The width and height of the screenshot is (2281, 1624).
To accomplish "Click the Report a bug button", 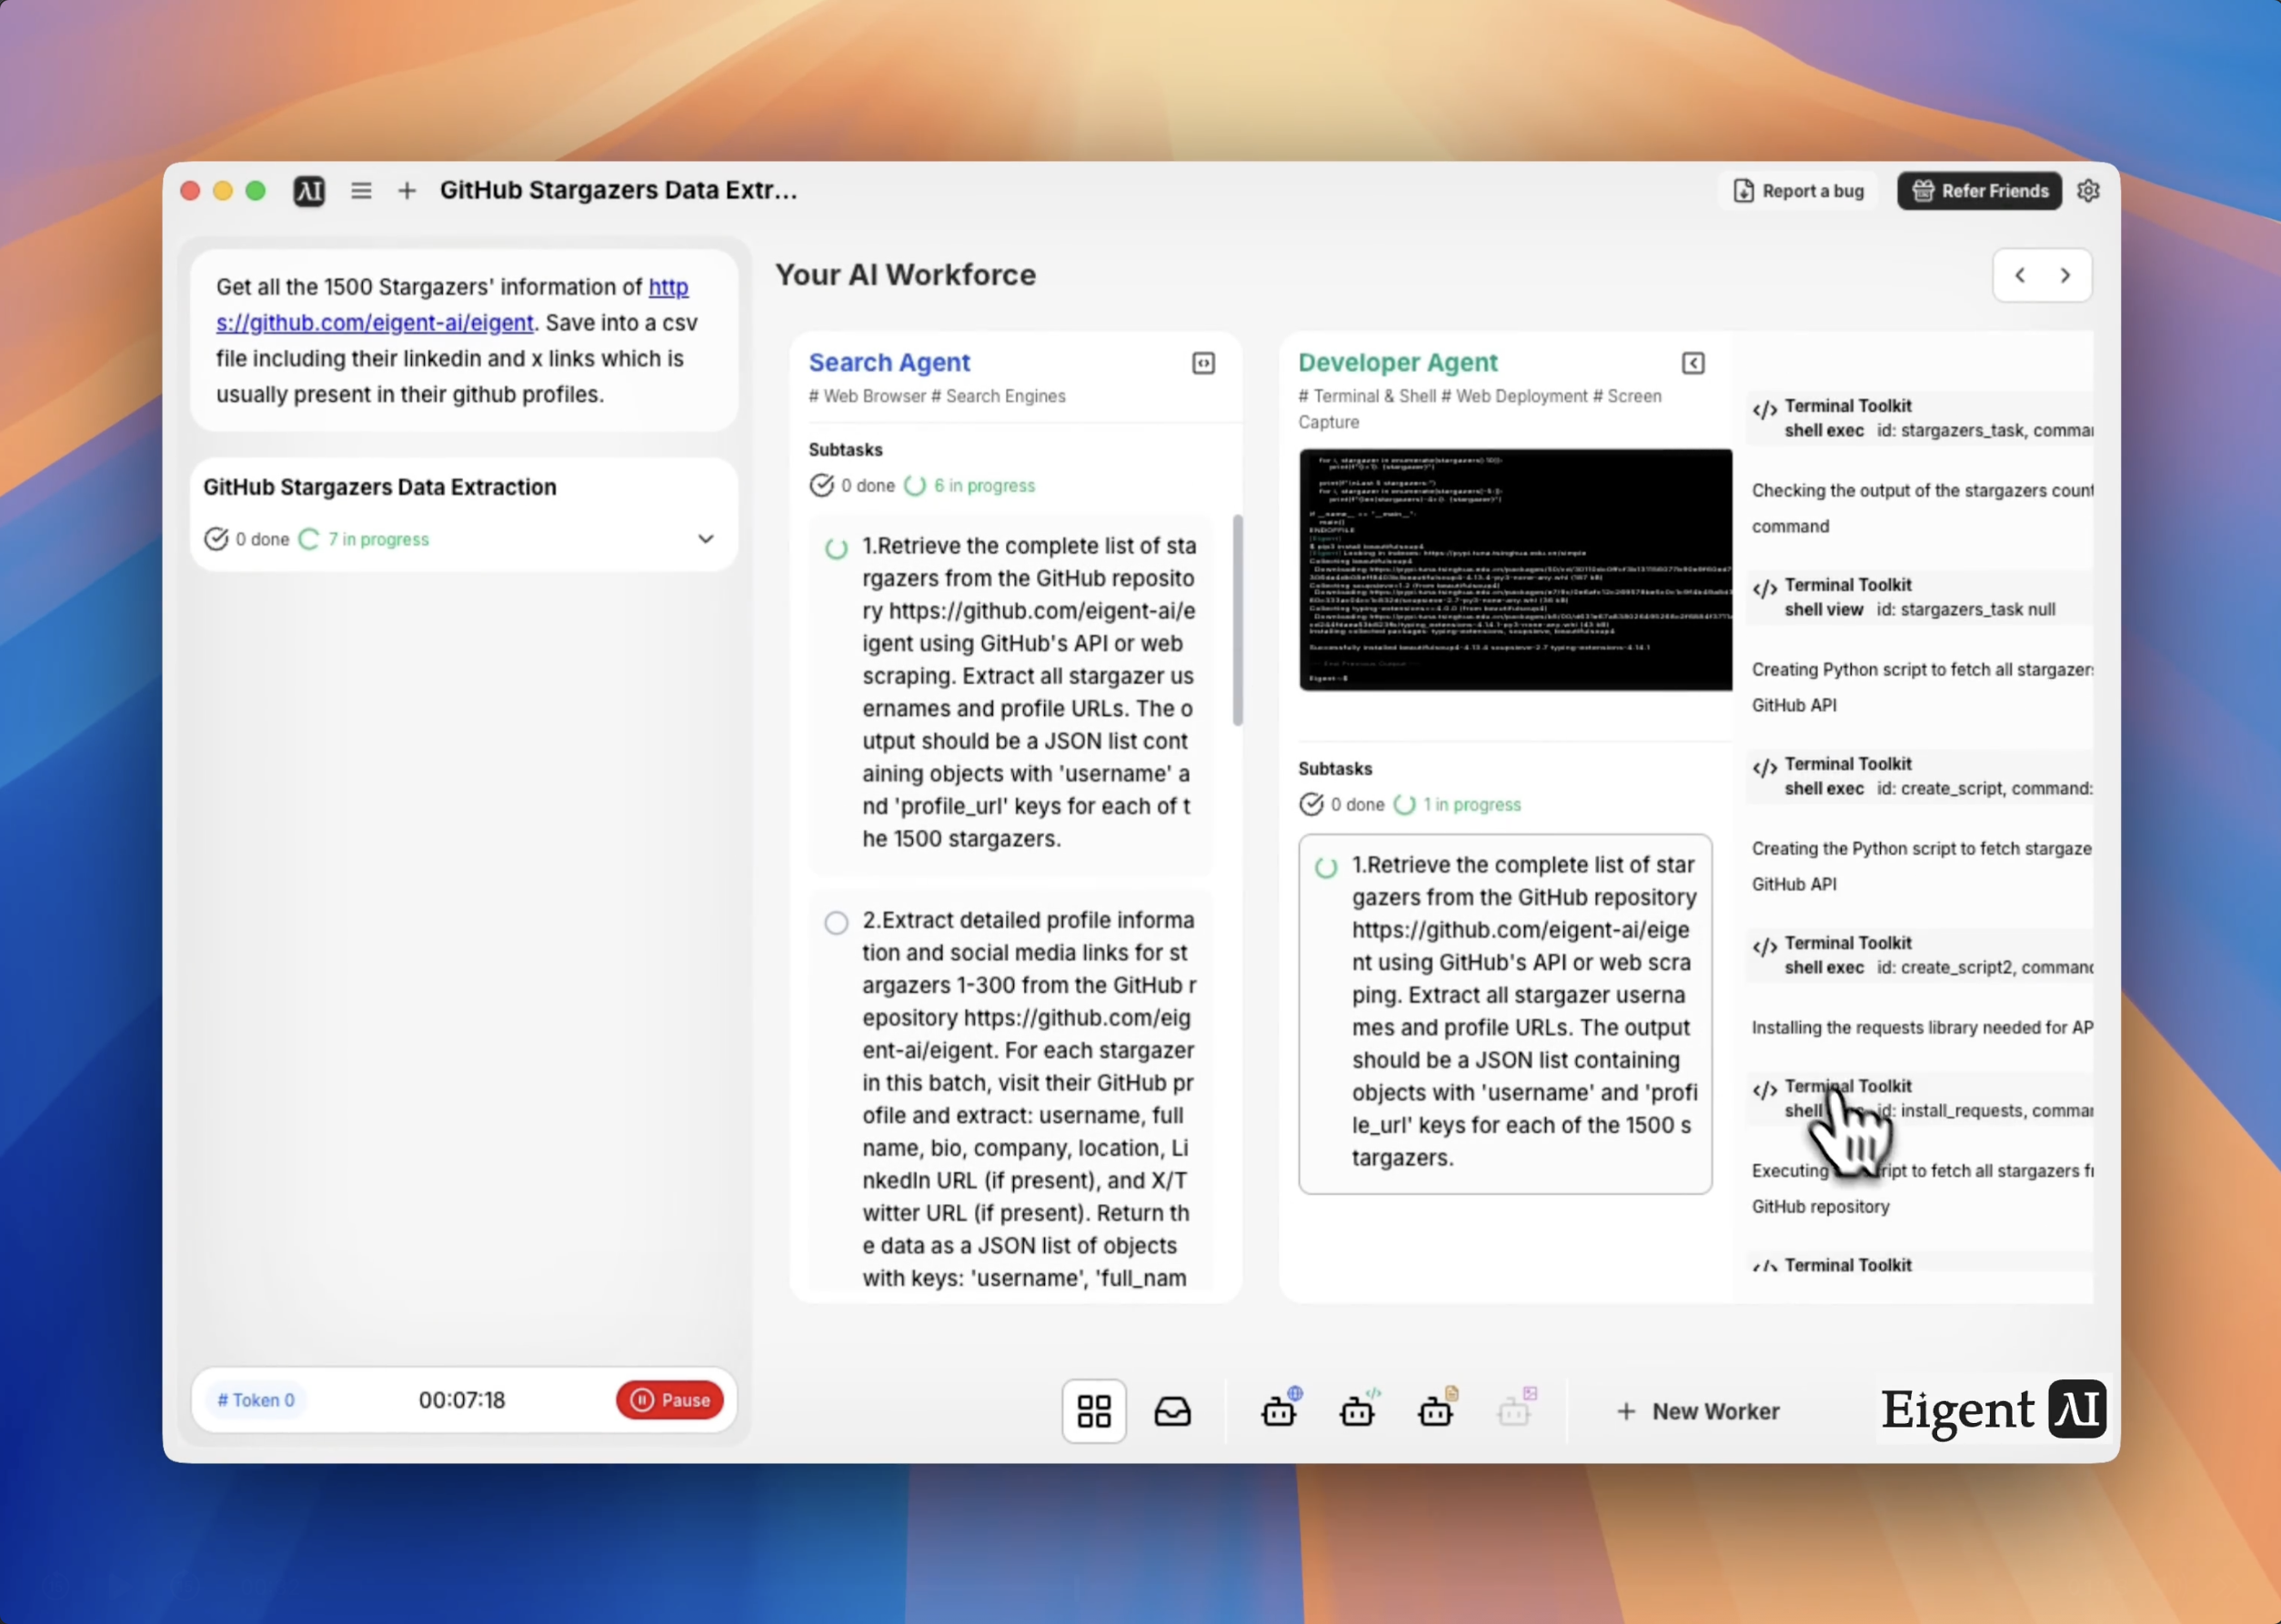I will click(1798, 191).
